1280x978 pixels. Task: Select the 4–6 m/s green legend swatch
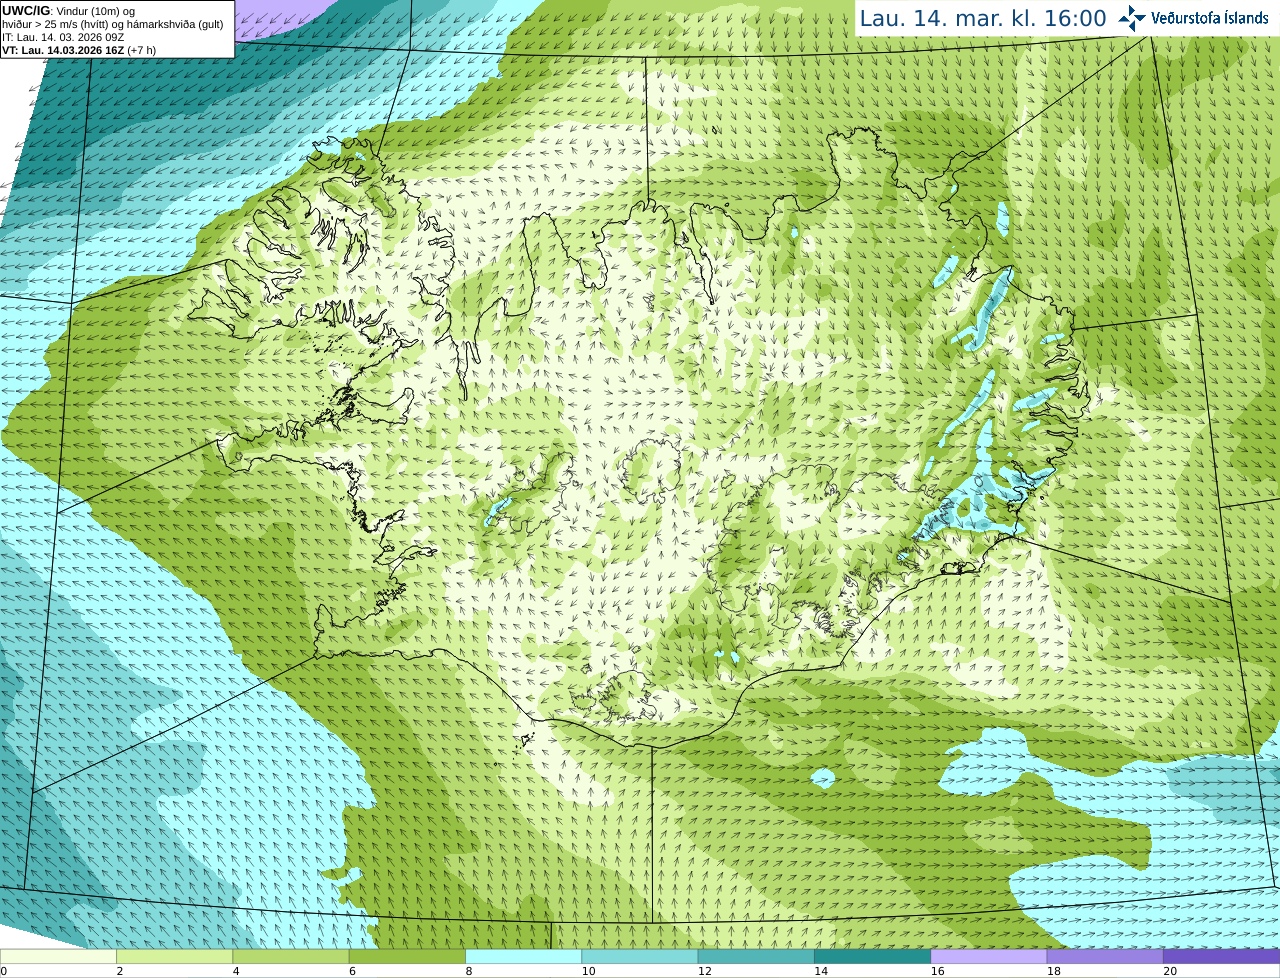pos(291,957)
